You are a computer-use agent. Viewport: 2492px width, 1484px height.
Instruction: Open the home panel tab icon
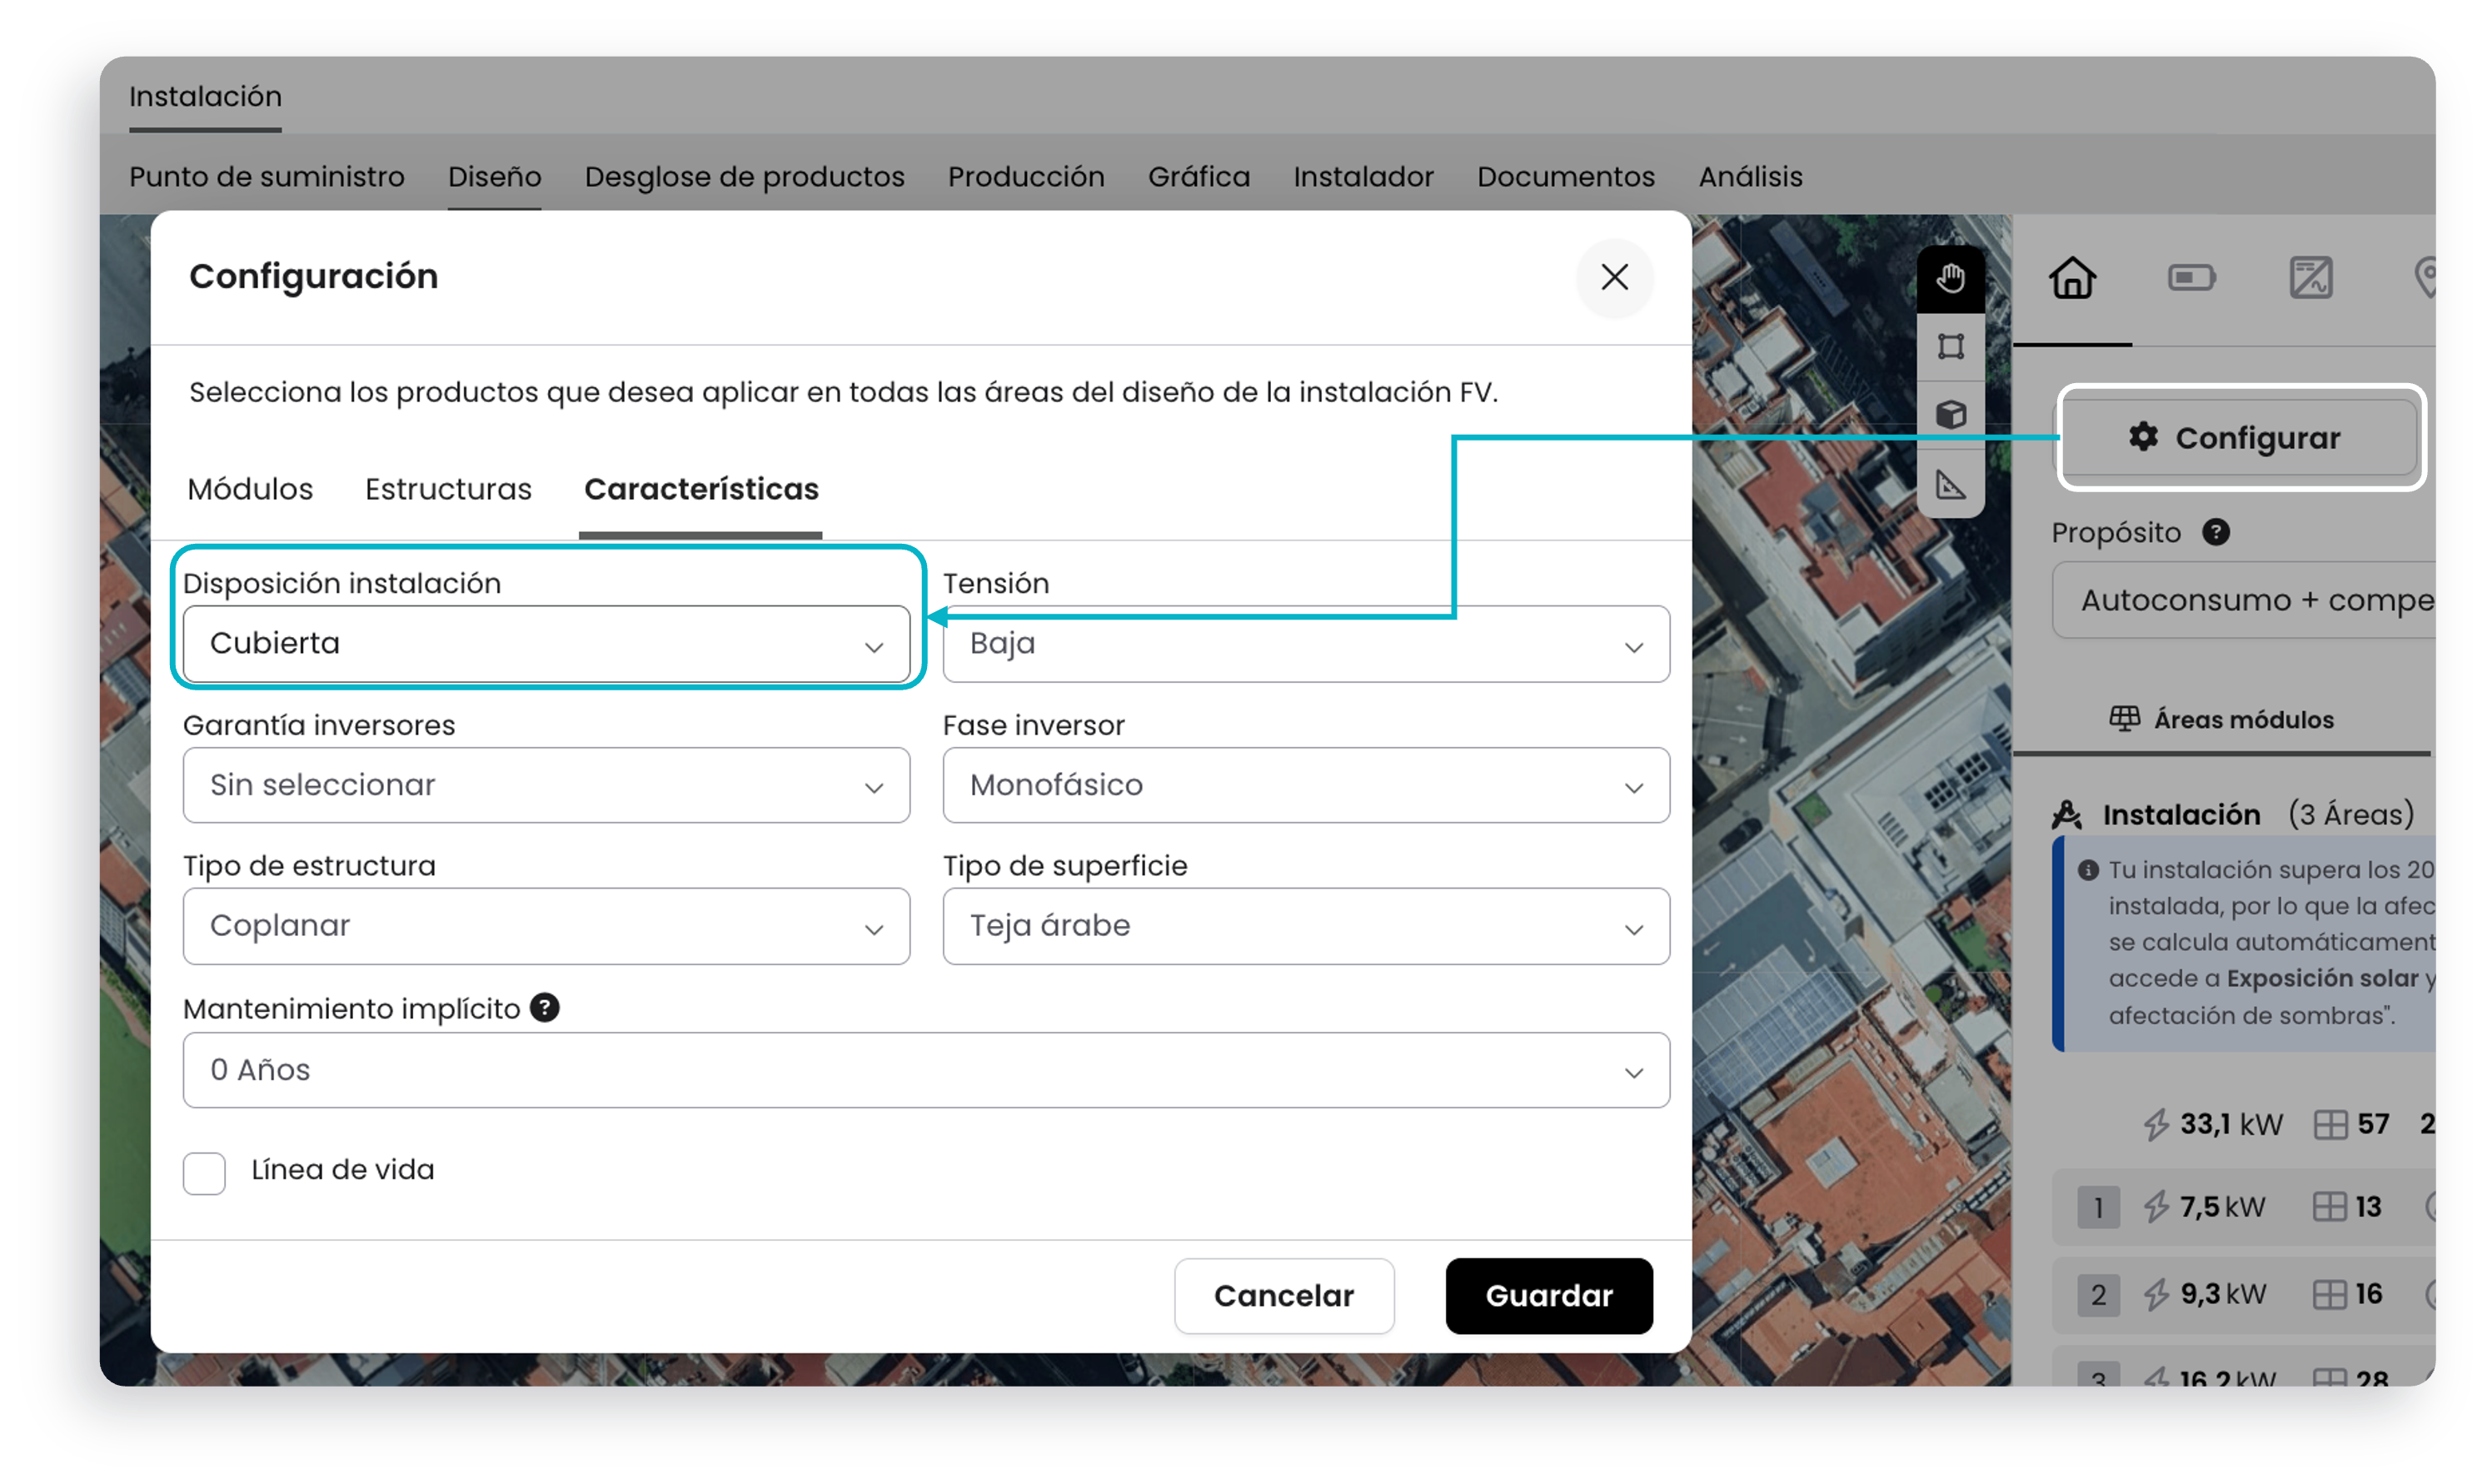point(2072,278)
